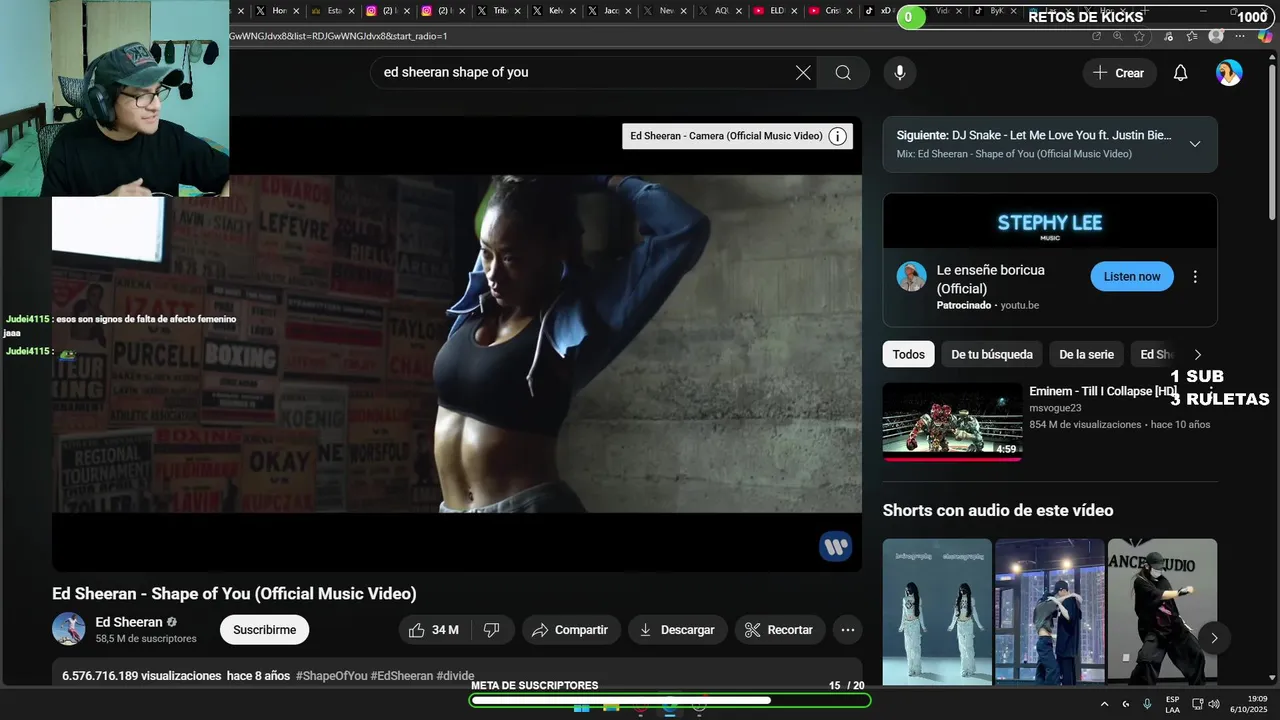Select the partially visible Ed Sh chip
Viewport: 1280px width, 720px height.
tap(1156, 354)
